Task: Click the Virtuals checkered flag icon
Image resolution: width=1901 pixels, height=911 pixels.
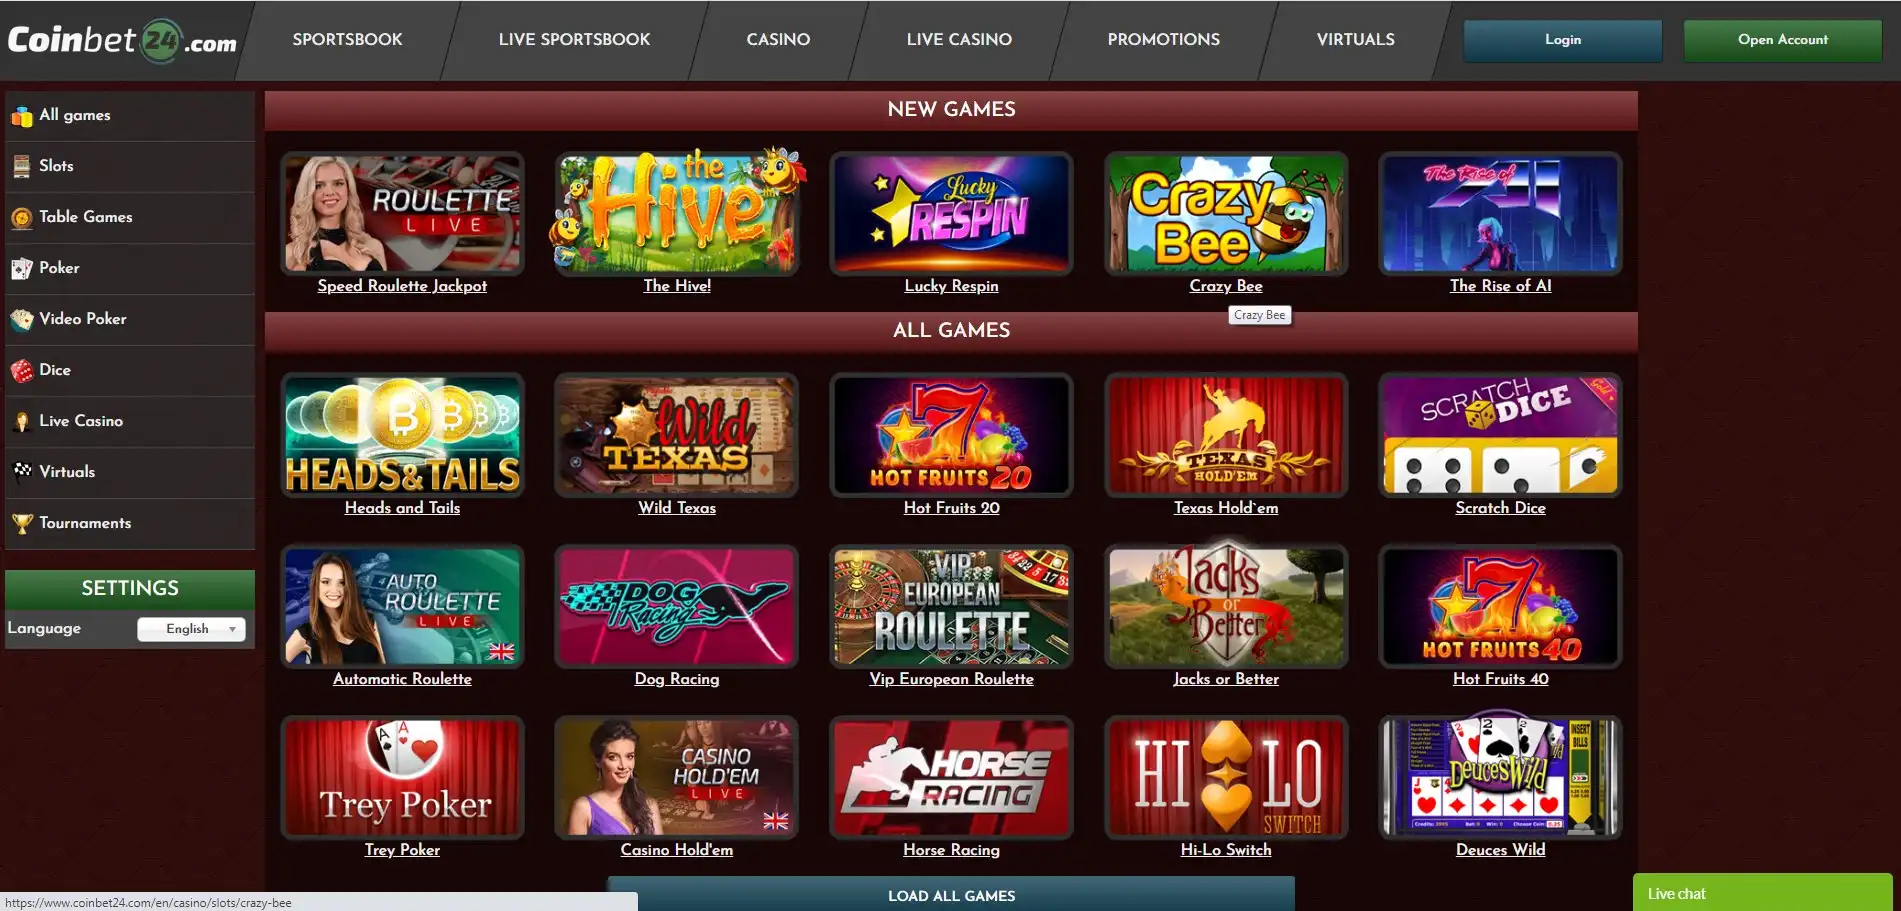Action: click(x=22, y=470)
